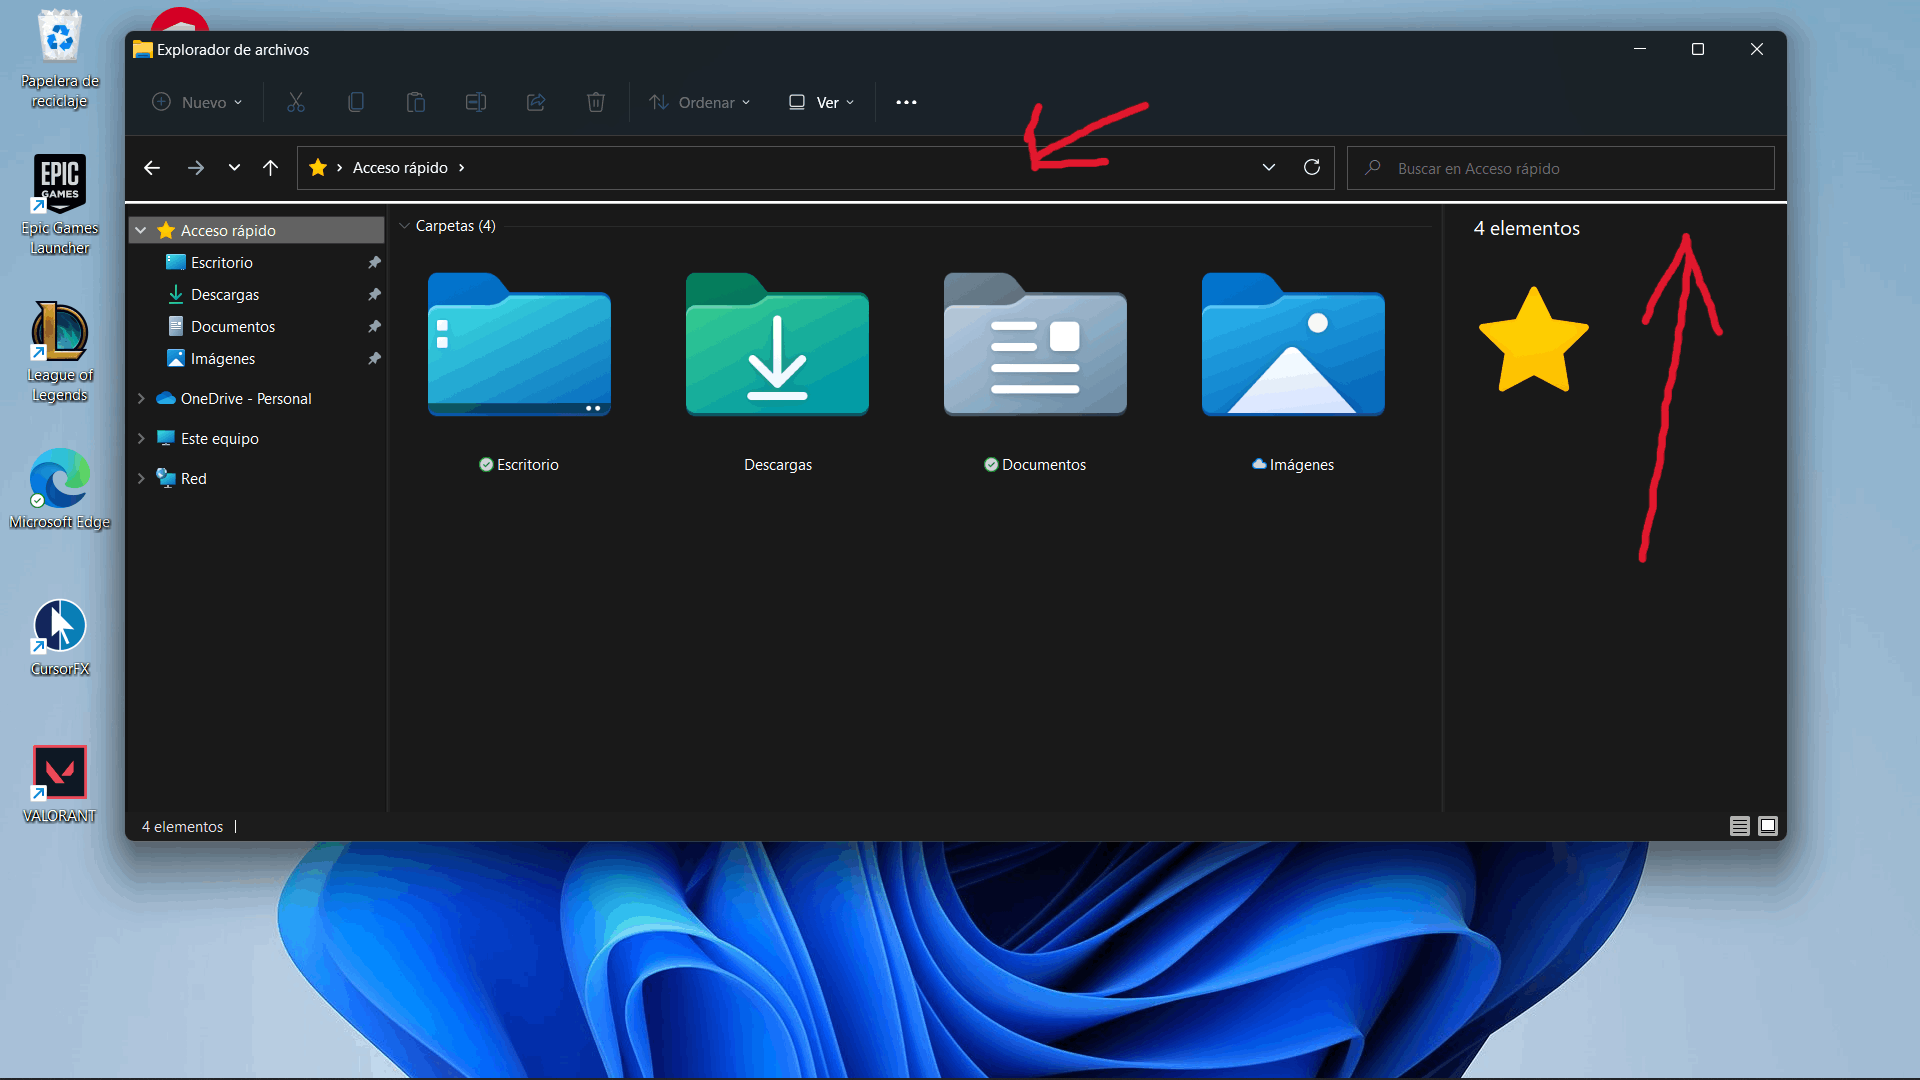The height and width of the screenshot is (1080, 1920).
Task: Maximize the Explorador de archivos window
Action: [x=1697, y=49]
